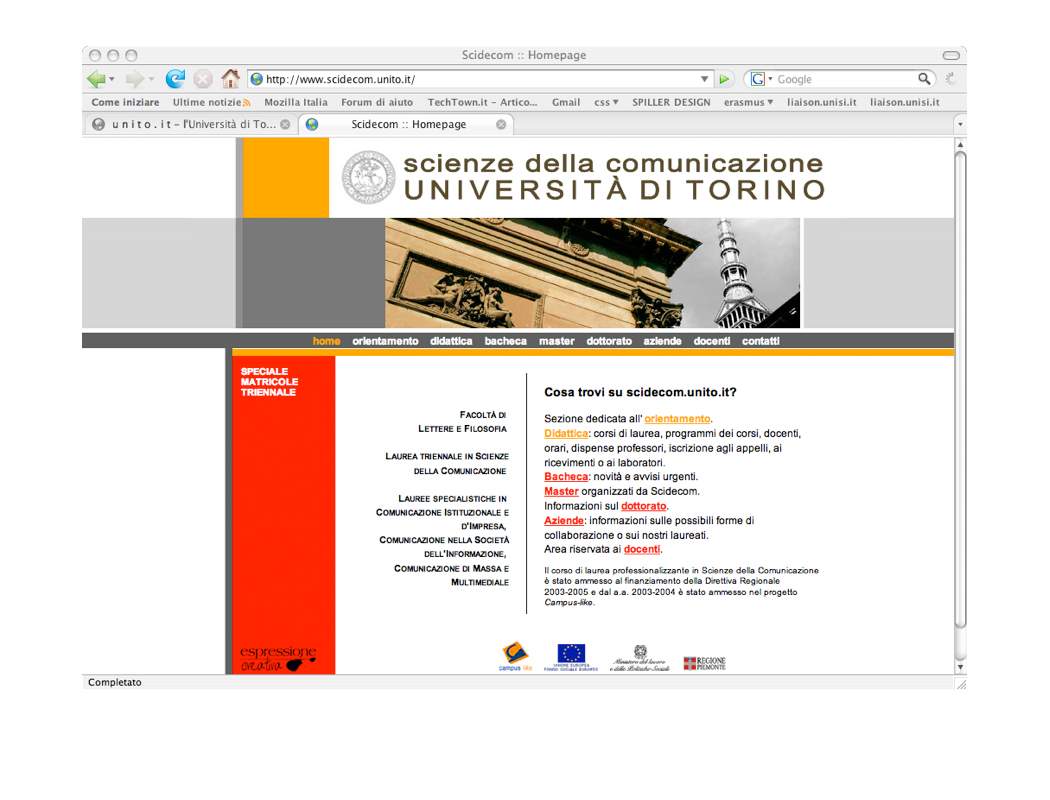Open the dottorato navigation item
Screen dimensions: 1050x800
pyautogui.click(x=609, y=341)
